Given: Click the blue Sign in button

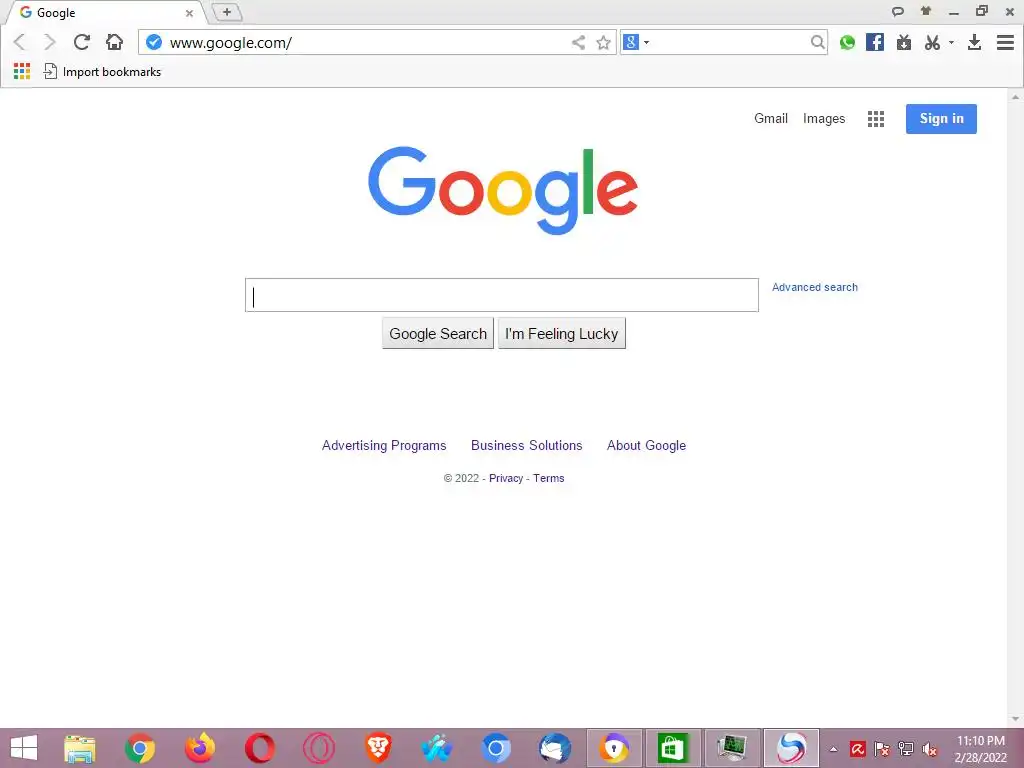Looking at the screenshot, I should 941,119.
